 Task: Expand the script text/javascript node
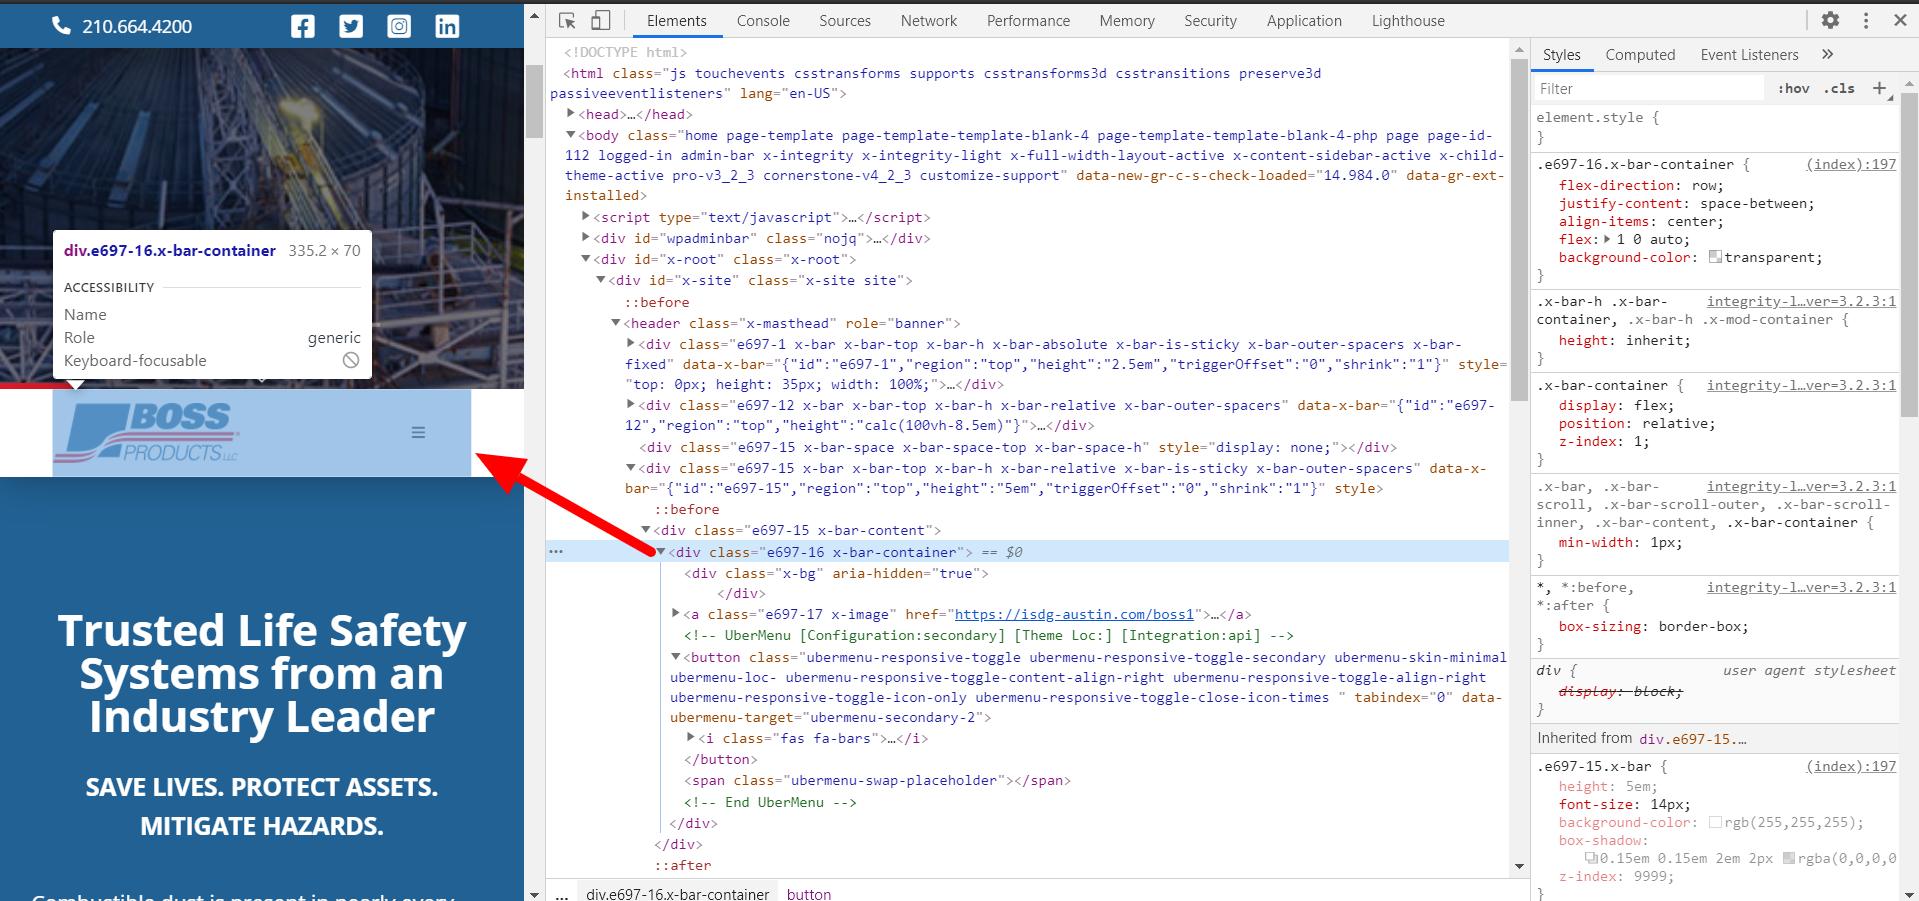tap(586, 217)
